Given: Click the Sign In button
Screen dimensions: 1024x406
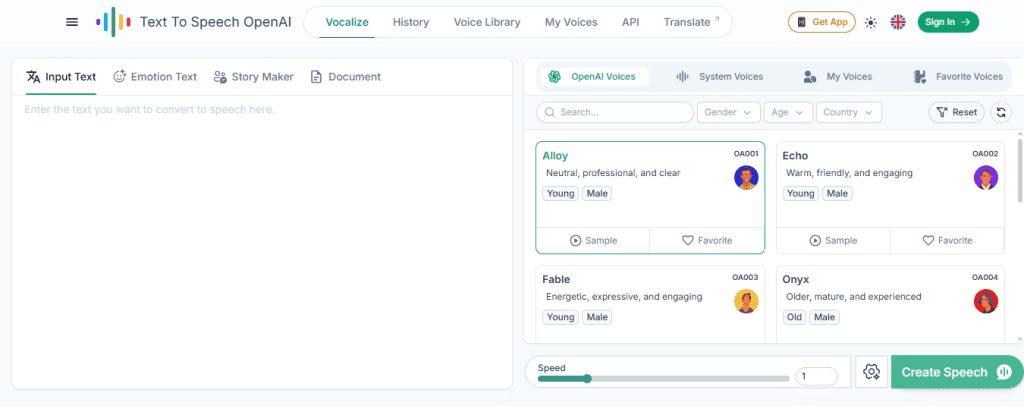Looking at the screenshot, I should [948, 22].
